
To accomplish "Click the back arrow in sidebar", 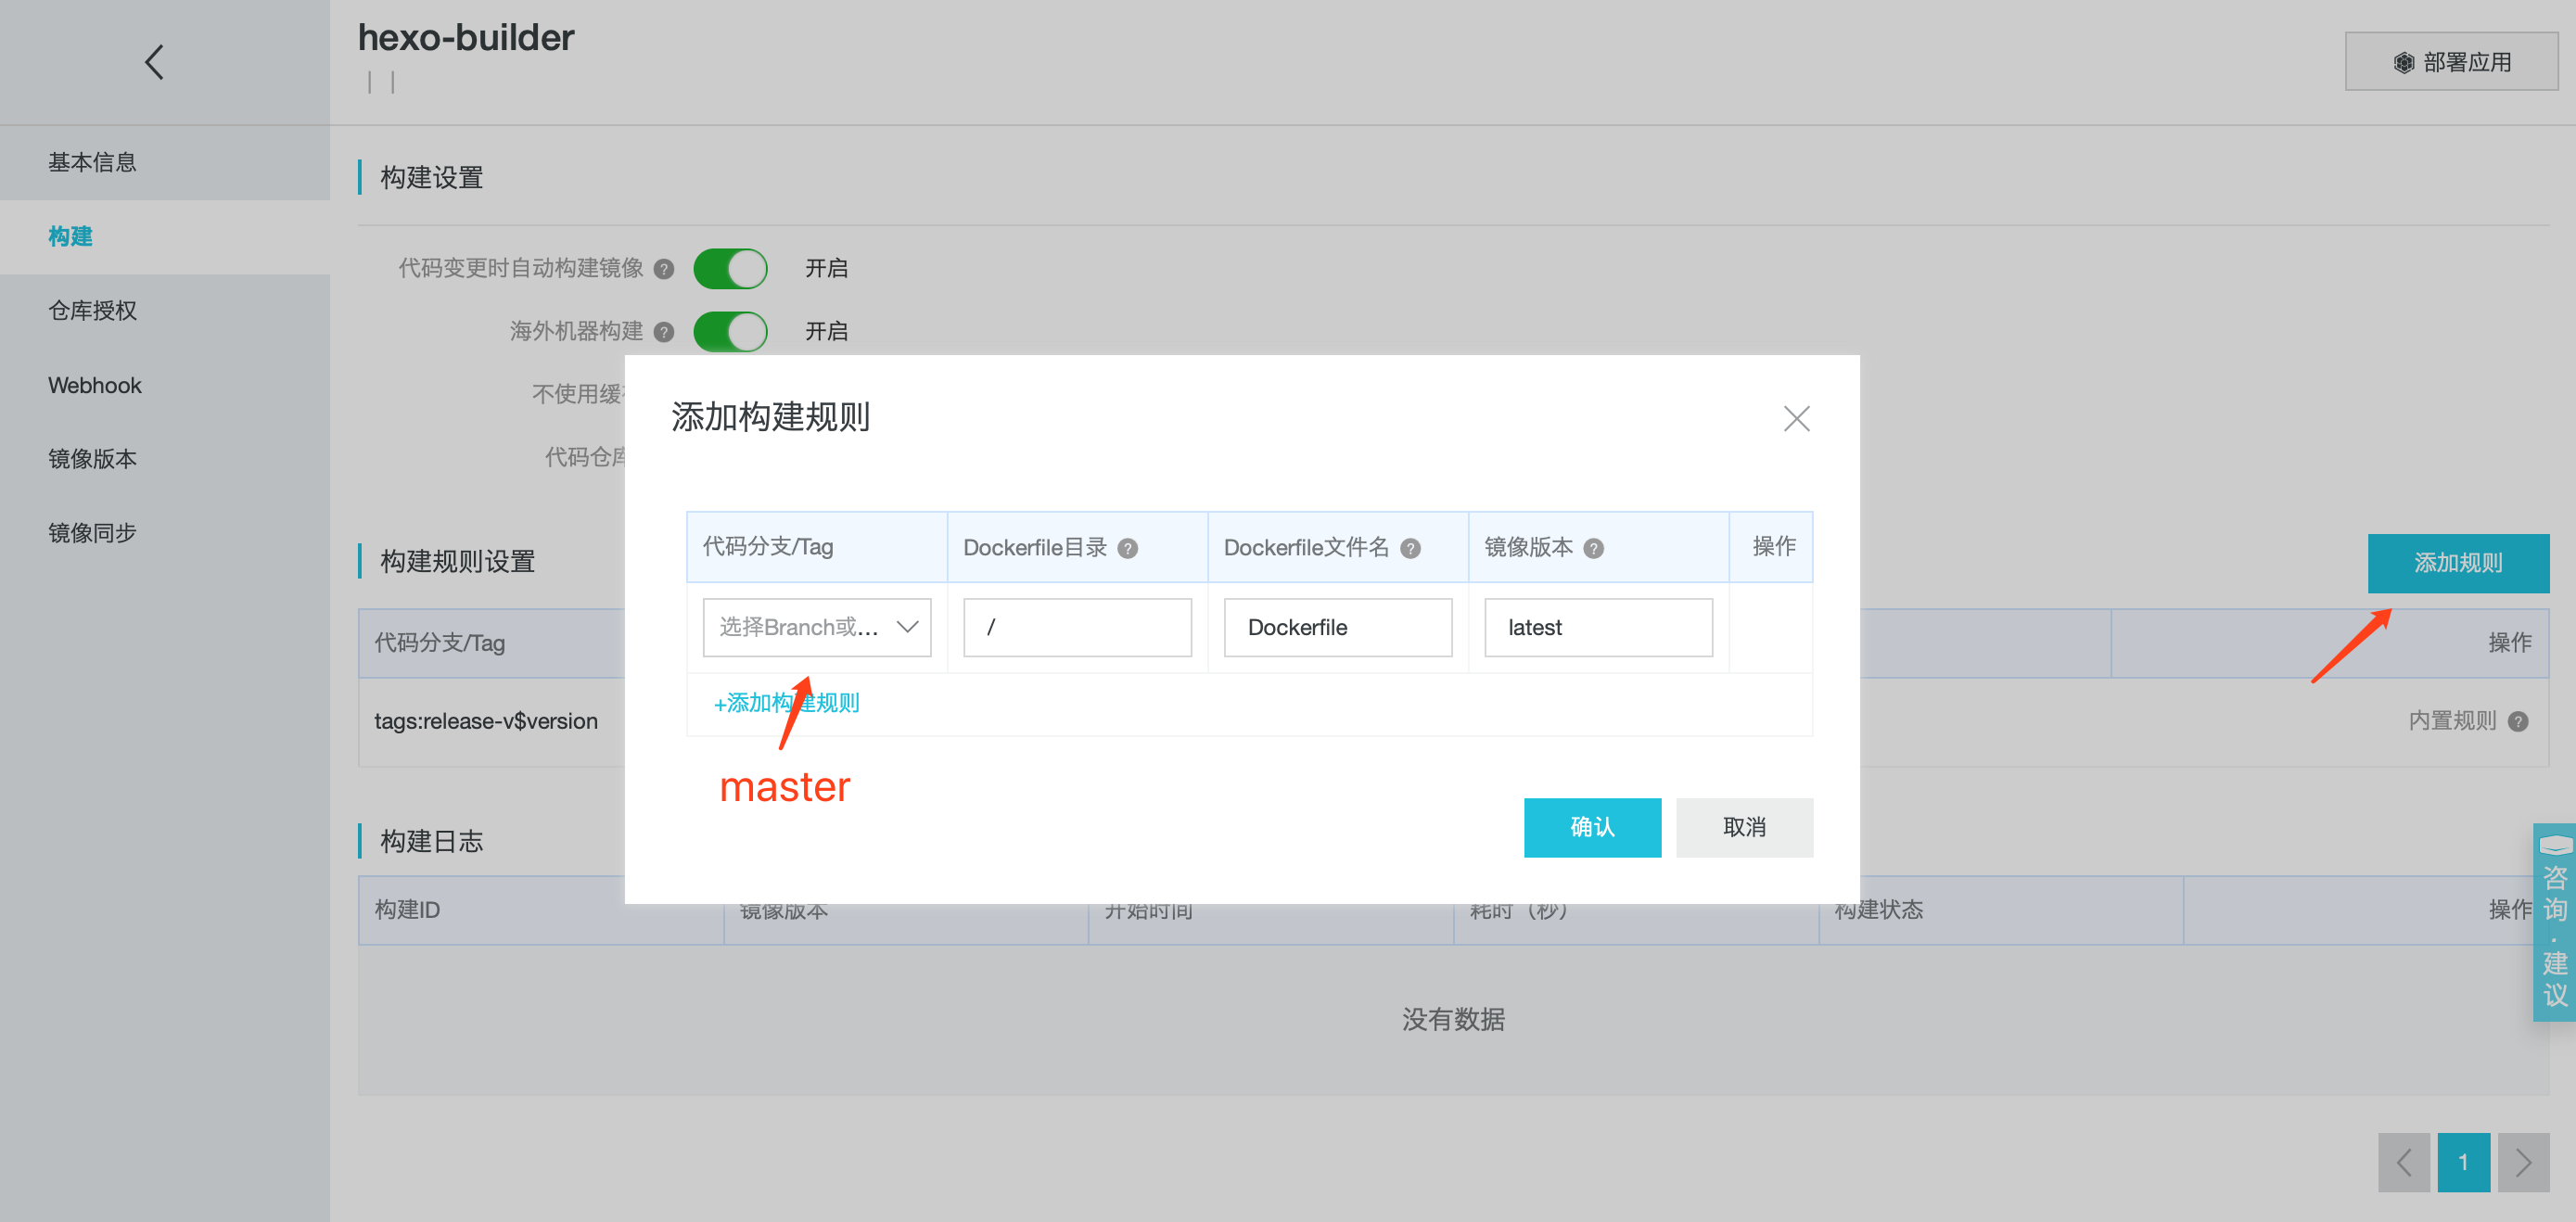I will 154,62.
